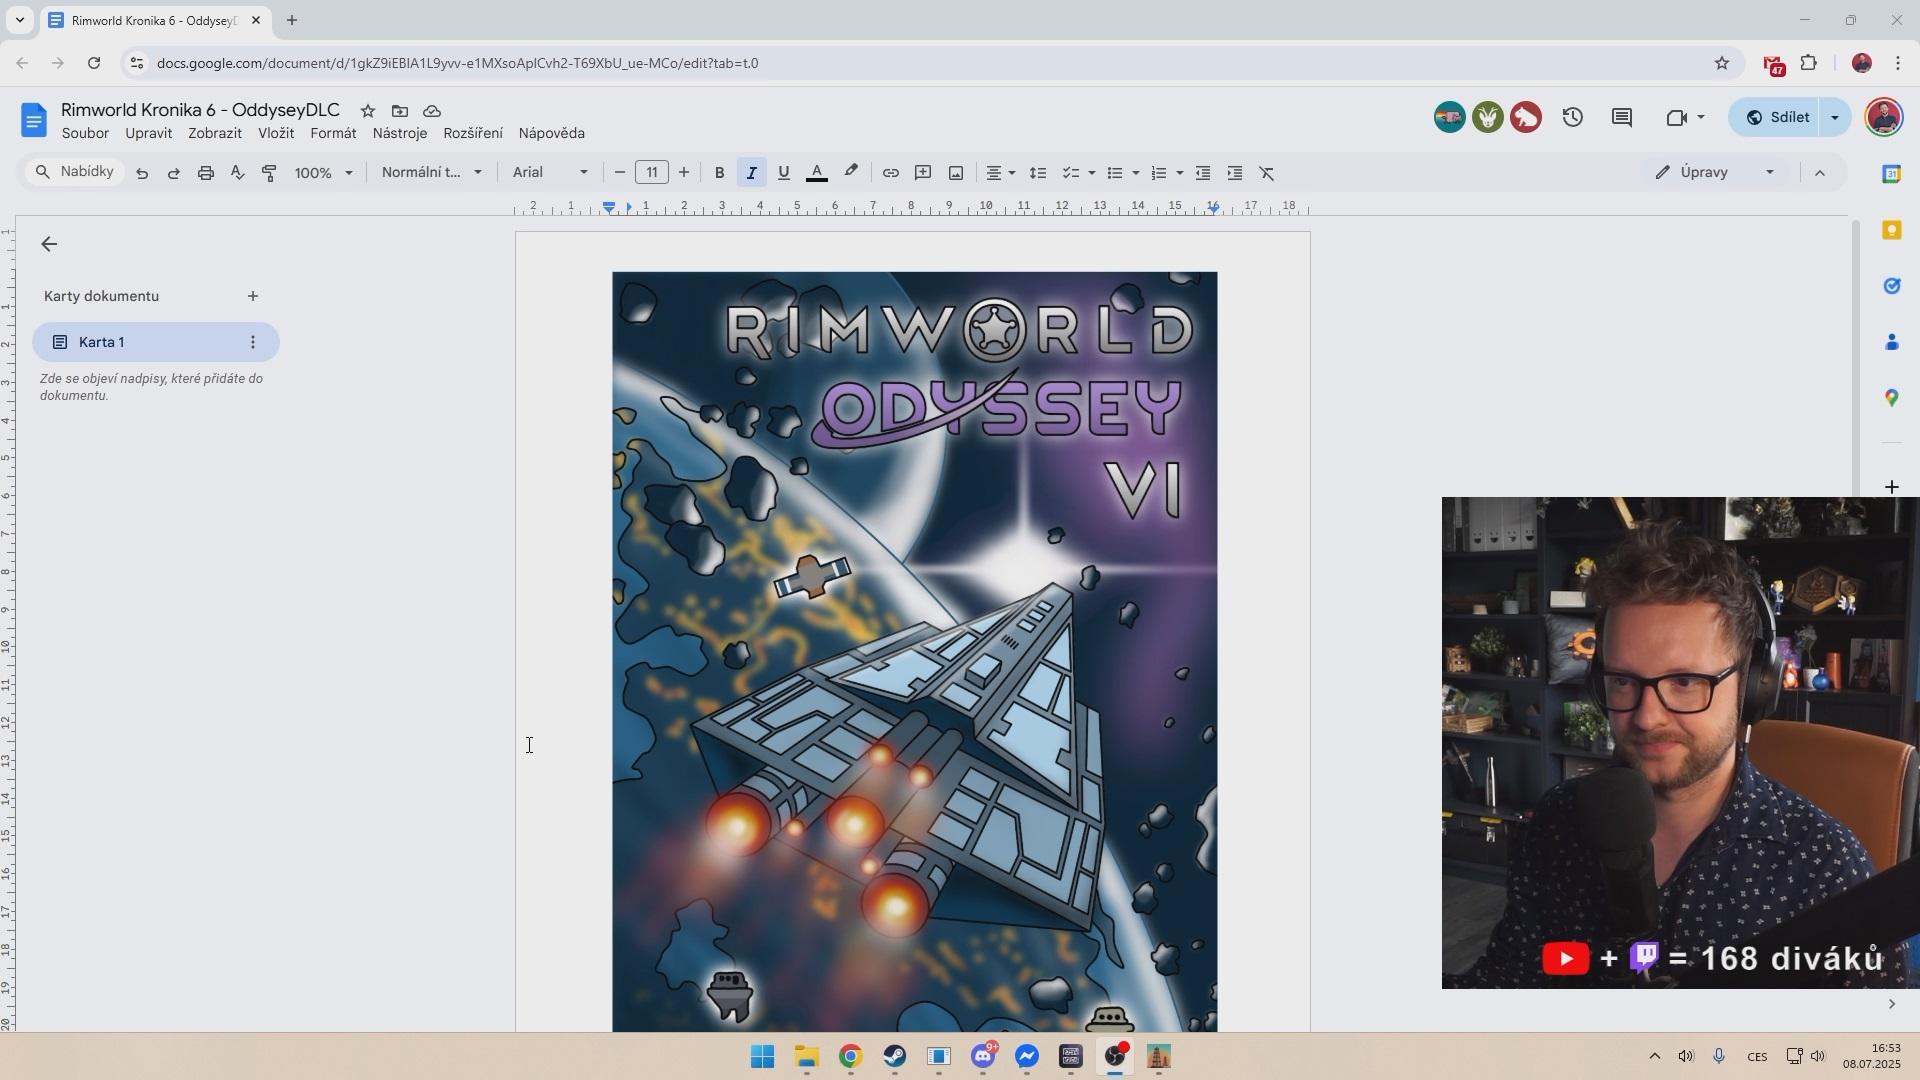Search menus with Nabídky button
This screenshot has width=1920, height=1080.
pos(75,172)
